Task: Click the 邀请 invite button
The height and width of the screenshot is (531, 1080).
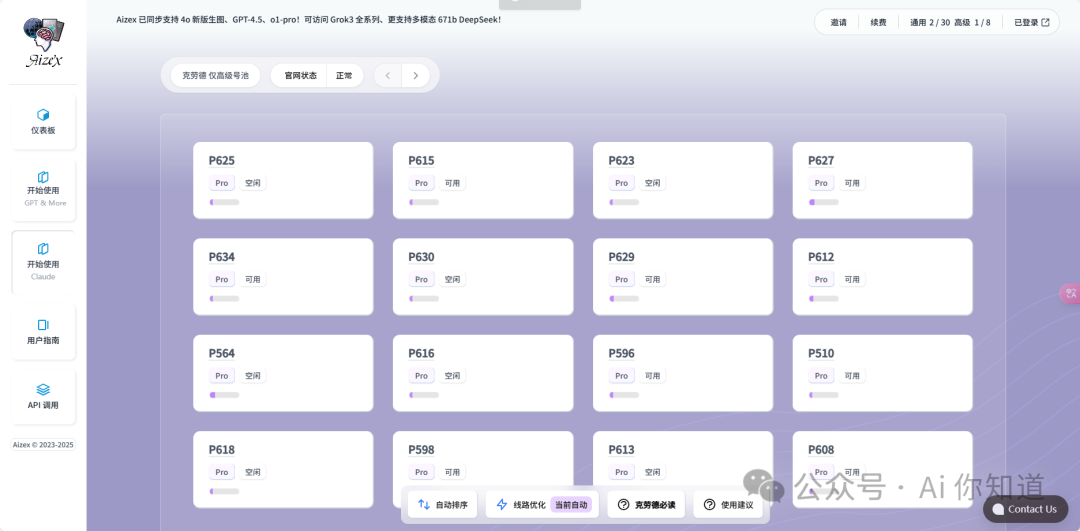Action: [838, 22]
